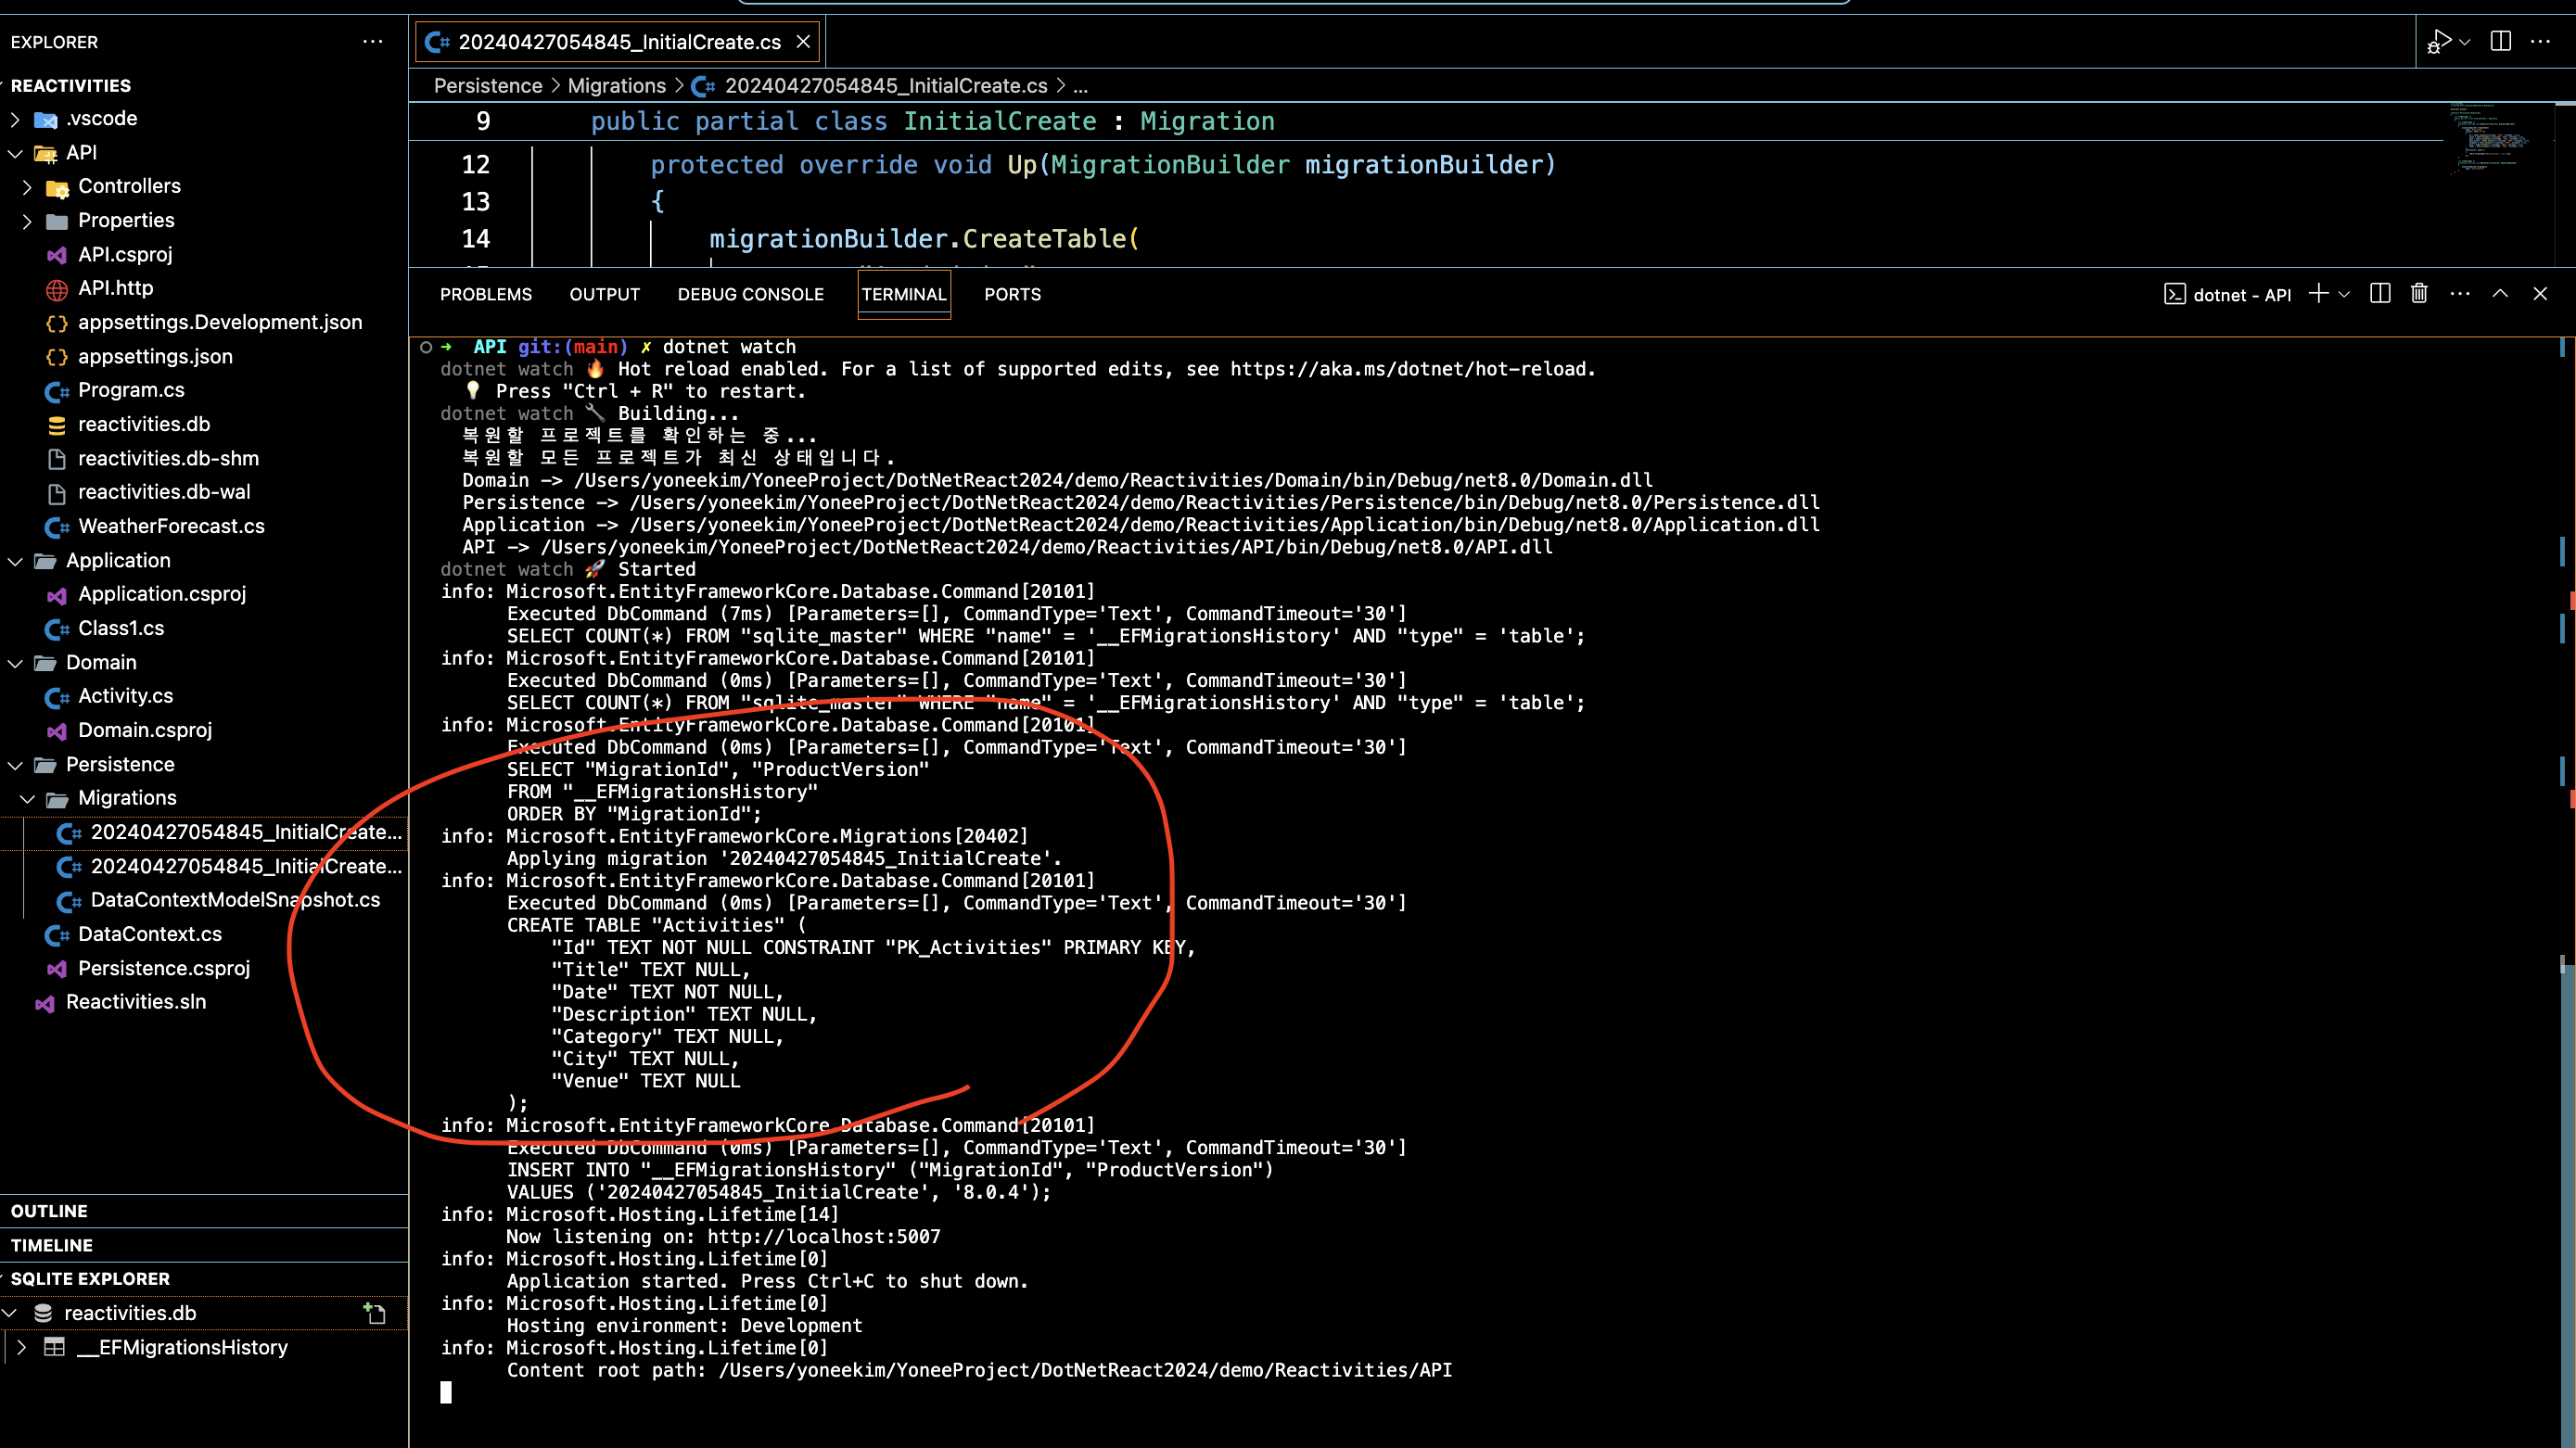Maximize terminal panel with the up chevron
2576x1448 pixels.
click(x=2500, y=293)
